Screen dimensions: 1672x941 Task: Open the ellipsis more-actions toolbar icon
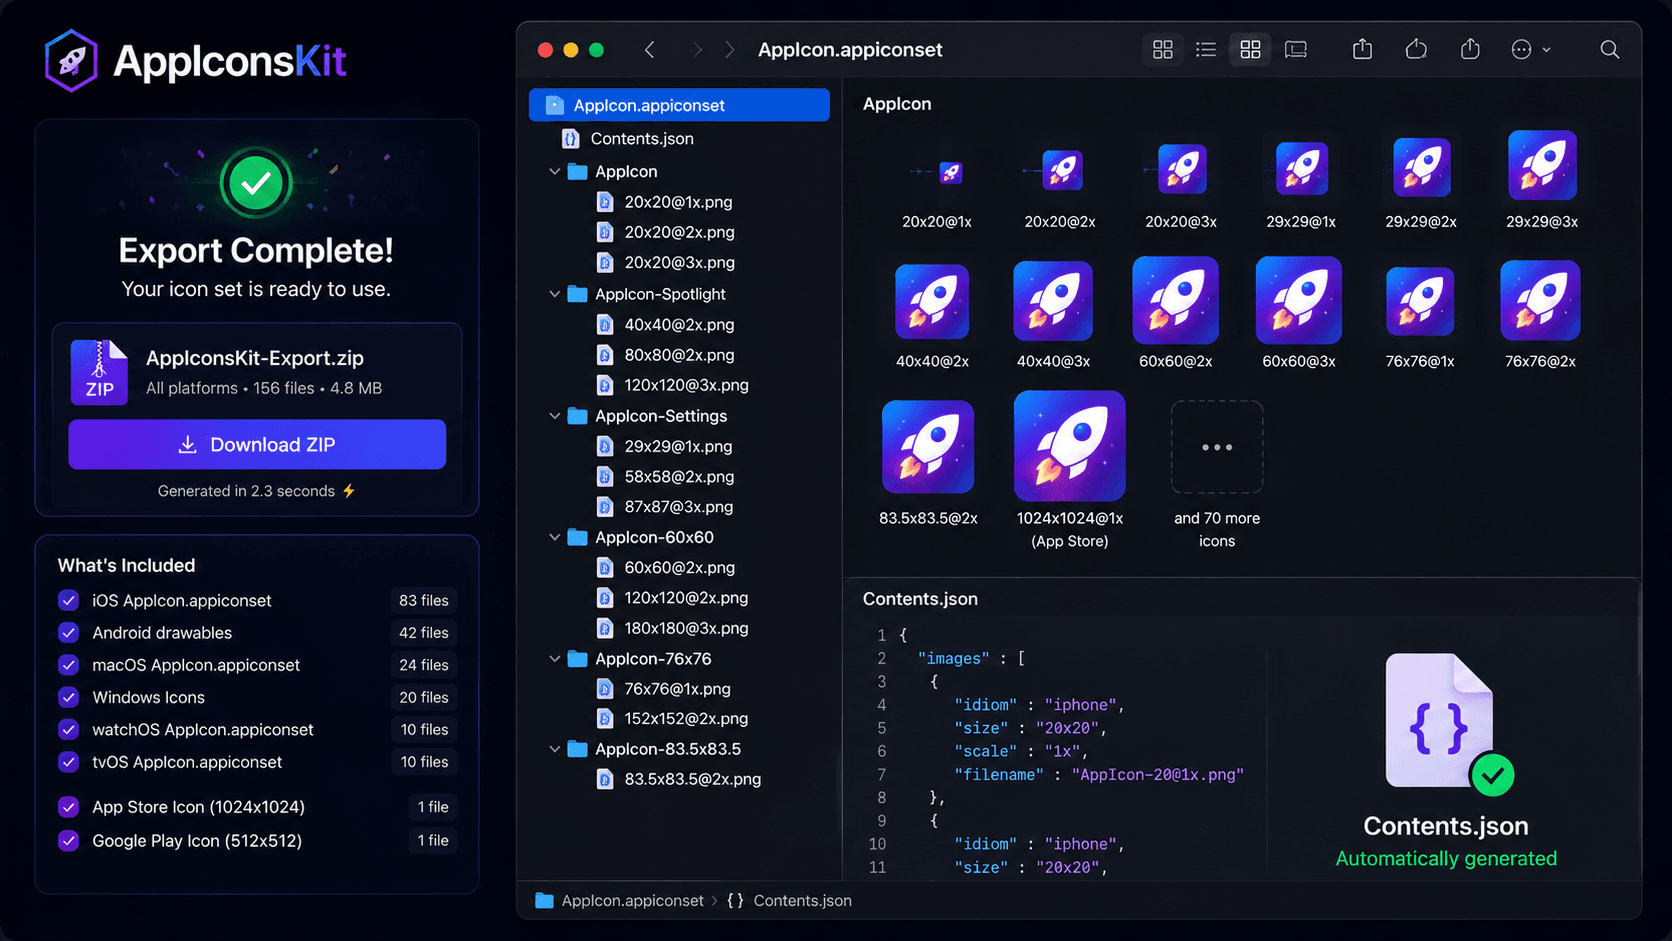tap(1521, 50)
